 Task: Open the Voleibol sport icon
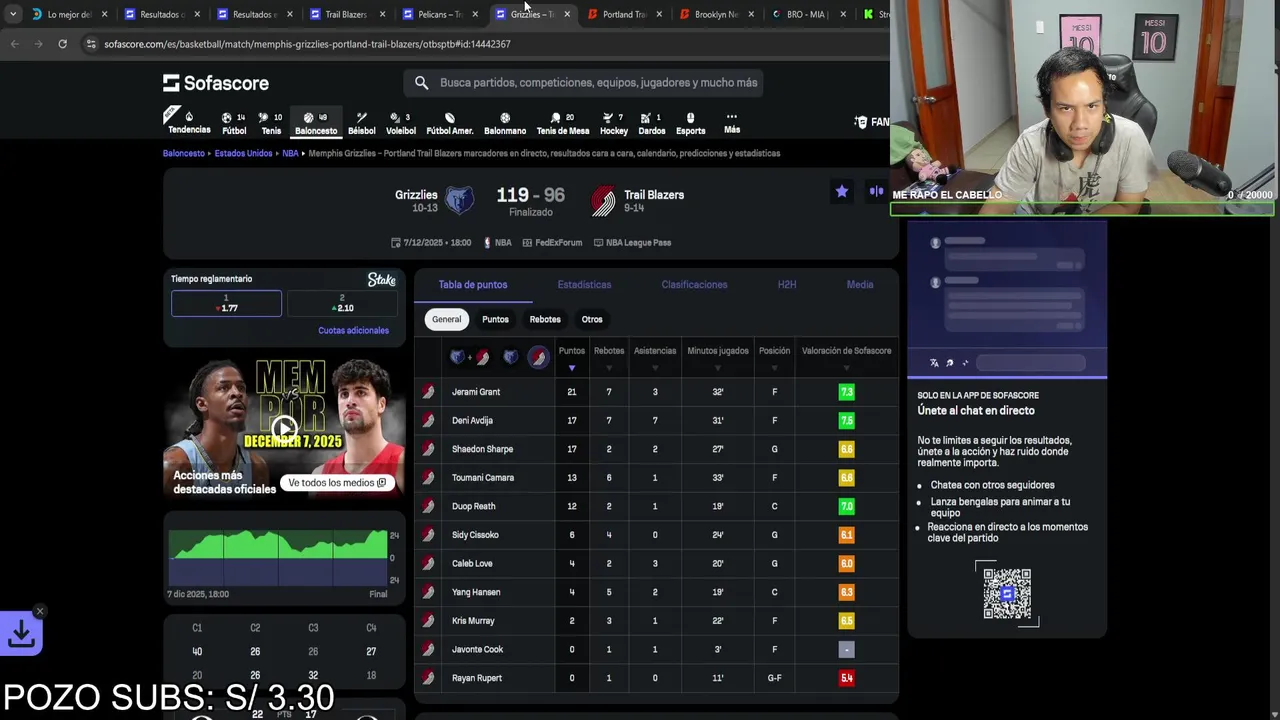click(400, 123)
